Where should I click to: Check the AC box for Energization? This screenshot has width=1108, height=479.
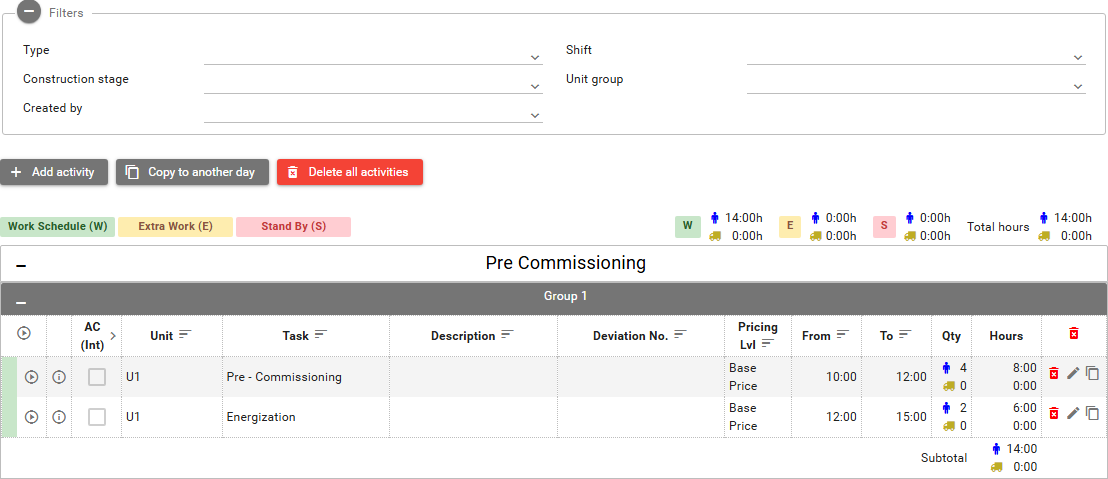tap(97, 417)
